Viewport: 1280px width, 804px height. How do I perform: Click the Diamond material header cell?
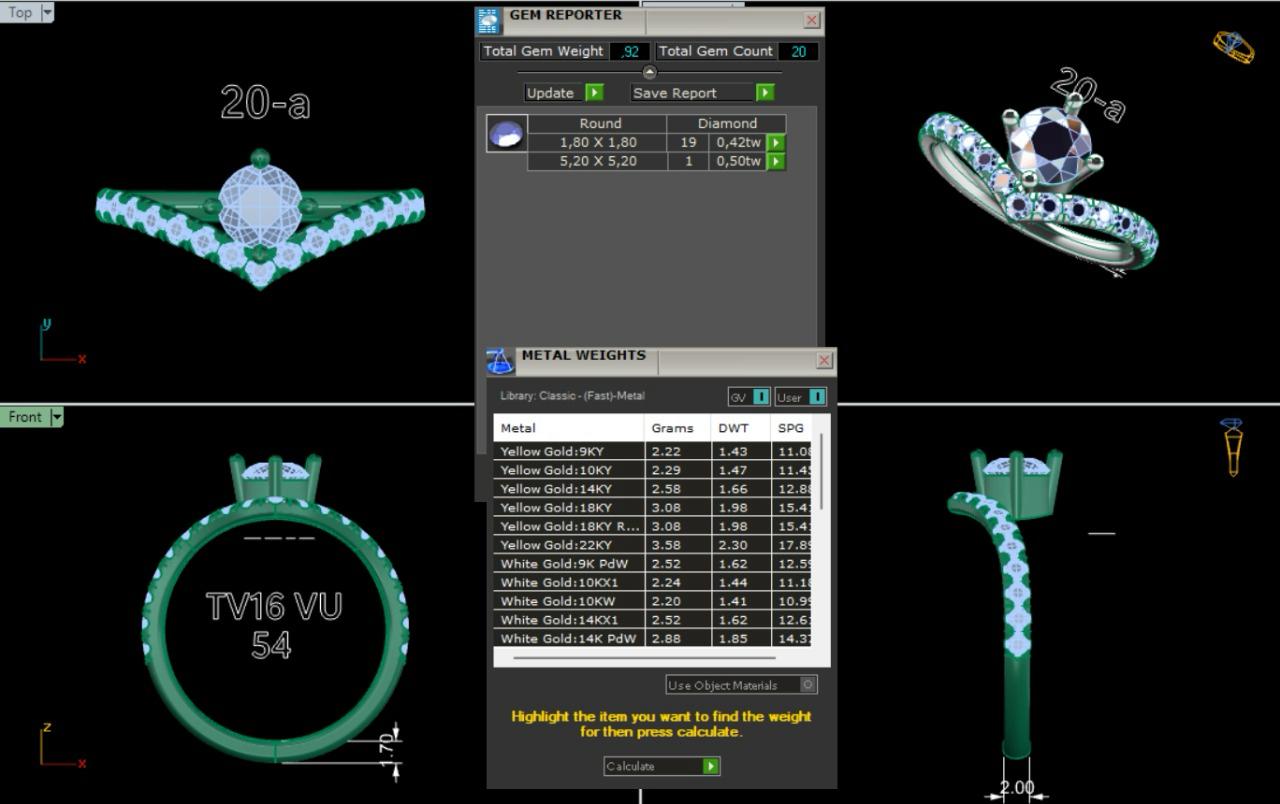pos(727,124)
